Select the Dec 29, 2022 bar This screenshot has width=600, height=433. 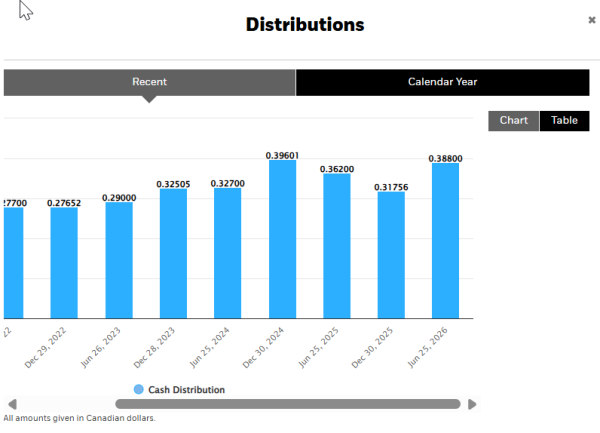coord(64,263)
